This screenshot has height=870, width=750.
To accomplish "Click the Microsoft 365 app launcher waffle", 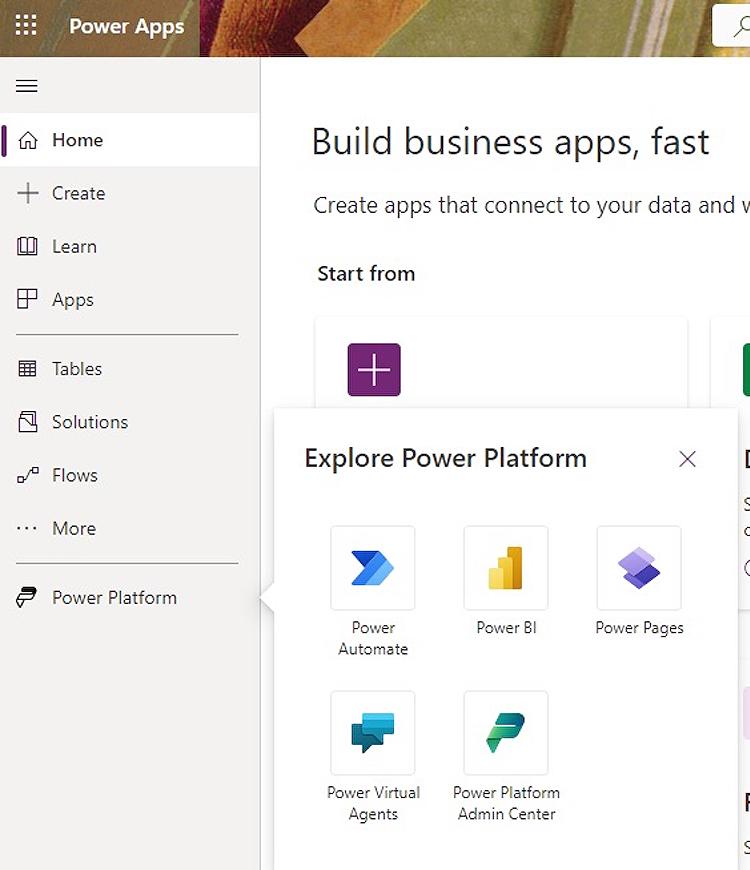I will [25, 26].
